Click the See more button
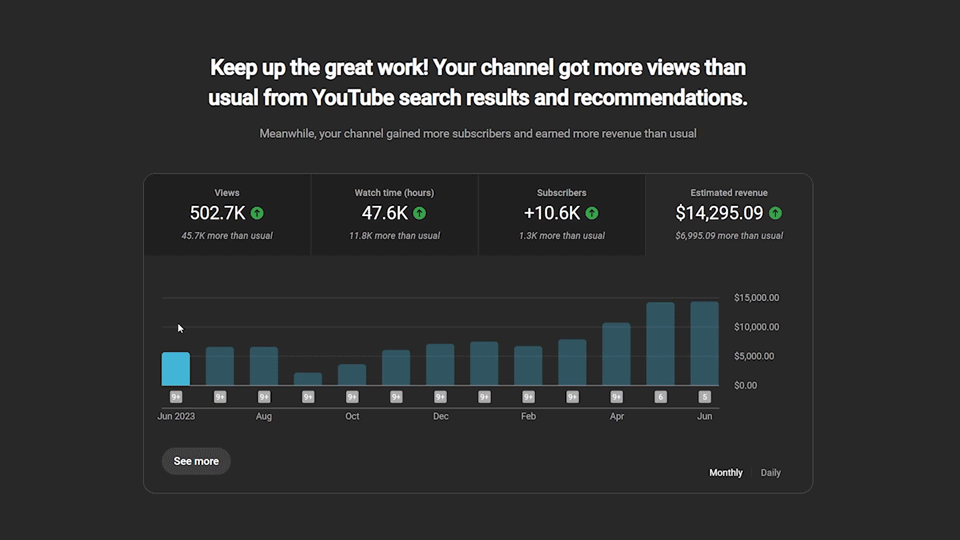The height and width of the screenshot is (540, 960). (196, 461)
